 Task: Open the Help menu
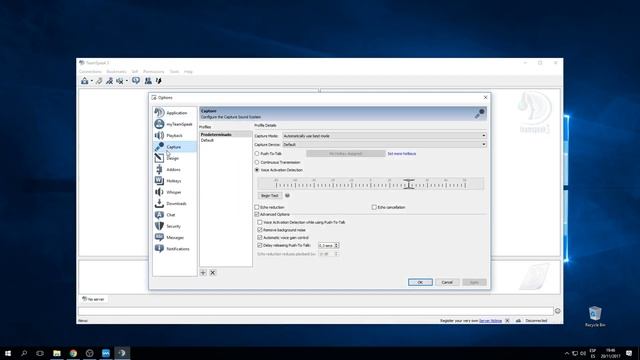[x=188, y=72]
